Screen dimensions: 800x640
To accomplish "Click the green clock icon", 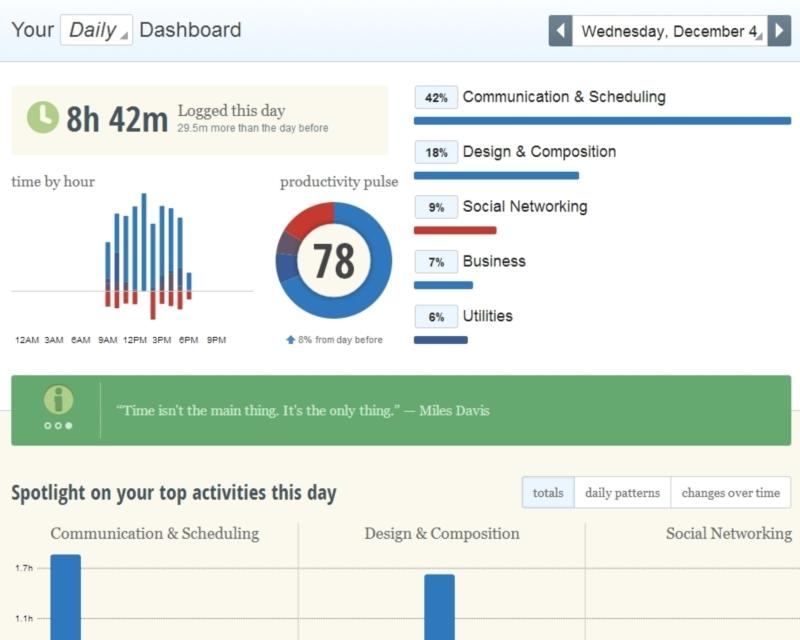I will [x=42, y=118].
